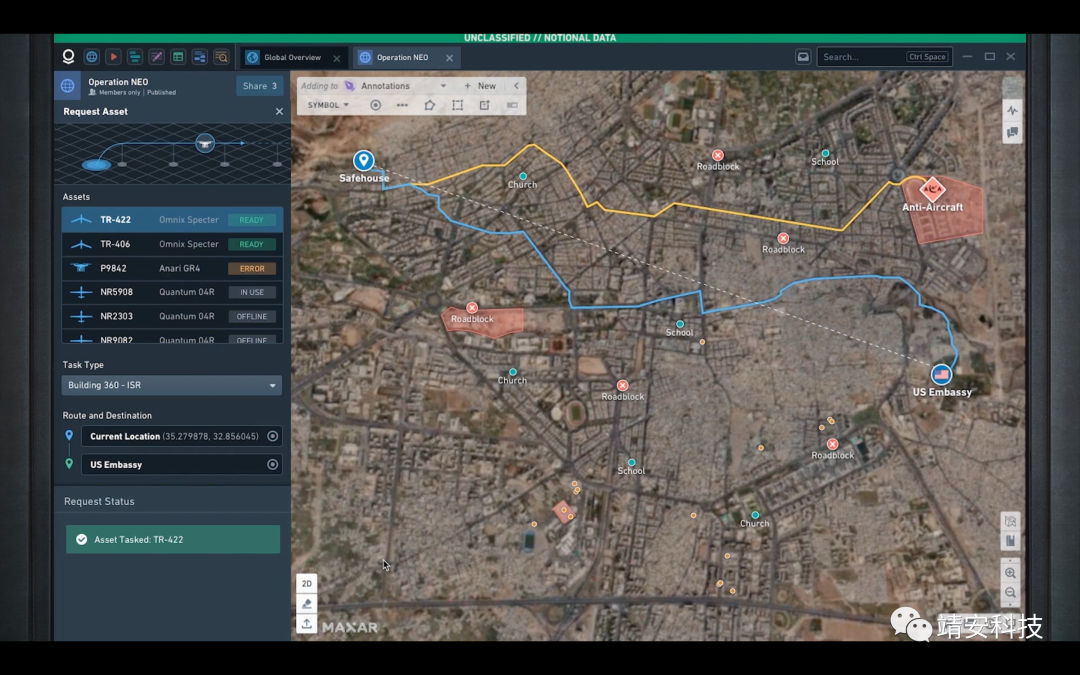Click the Anti-Aircraft diamond marker
1080x675 pixels.
pos(932,188)
